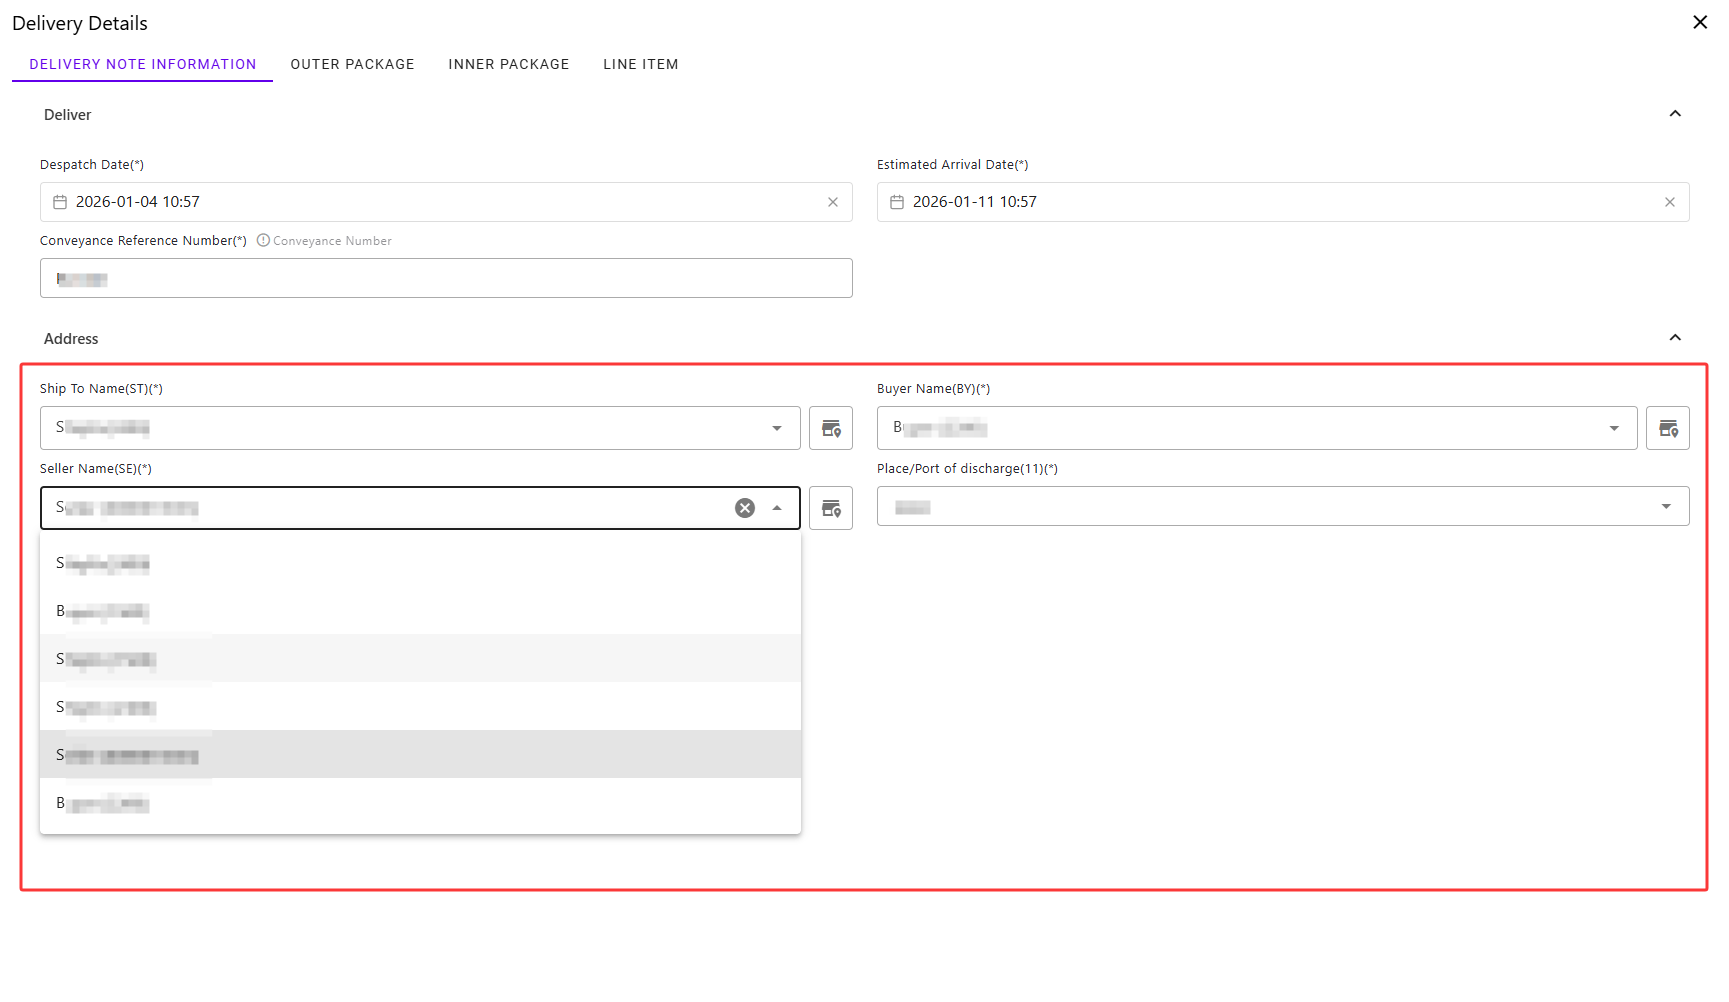Image resolution: width=1729 pixels, height=1002 pixels.
Task: Expand Place/Port of discharge dropdown
Action: [x=1666, y=506]
